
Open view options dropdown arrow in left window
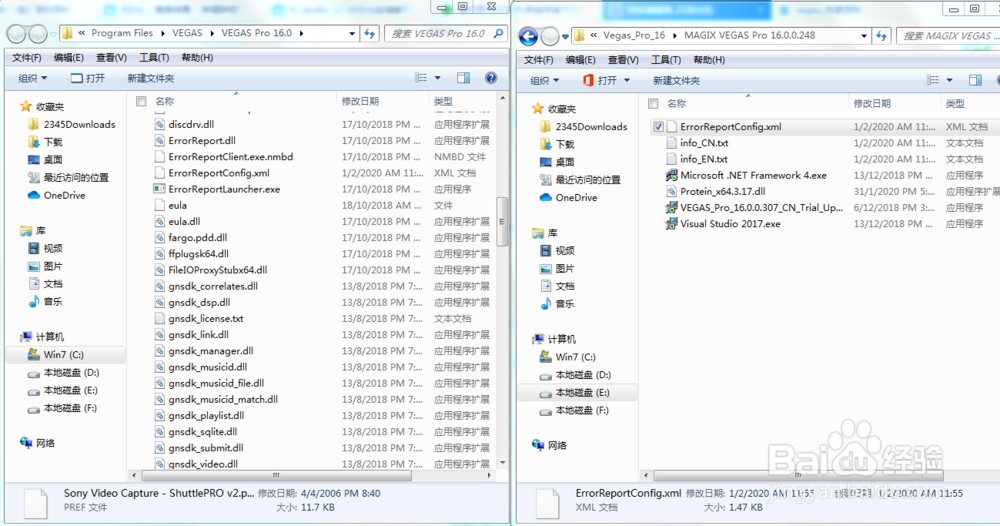tap(438, 78)
